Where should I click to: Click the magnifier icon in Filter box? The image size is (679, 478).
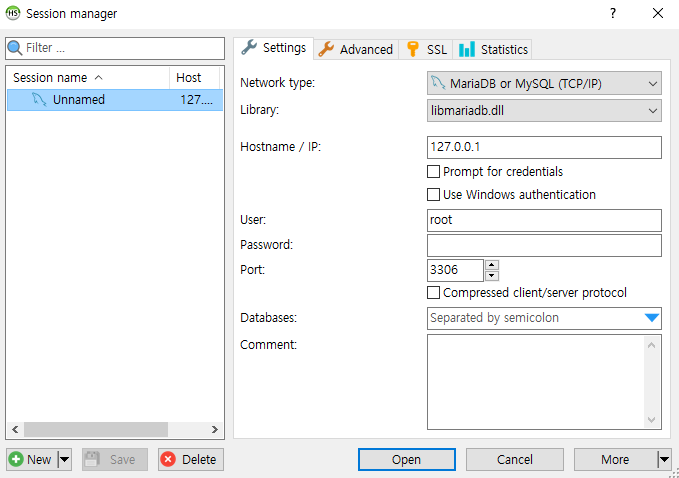15,48
